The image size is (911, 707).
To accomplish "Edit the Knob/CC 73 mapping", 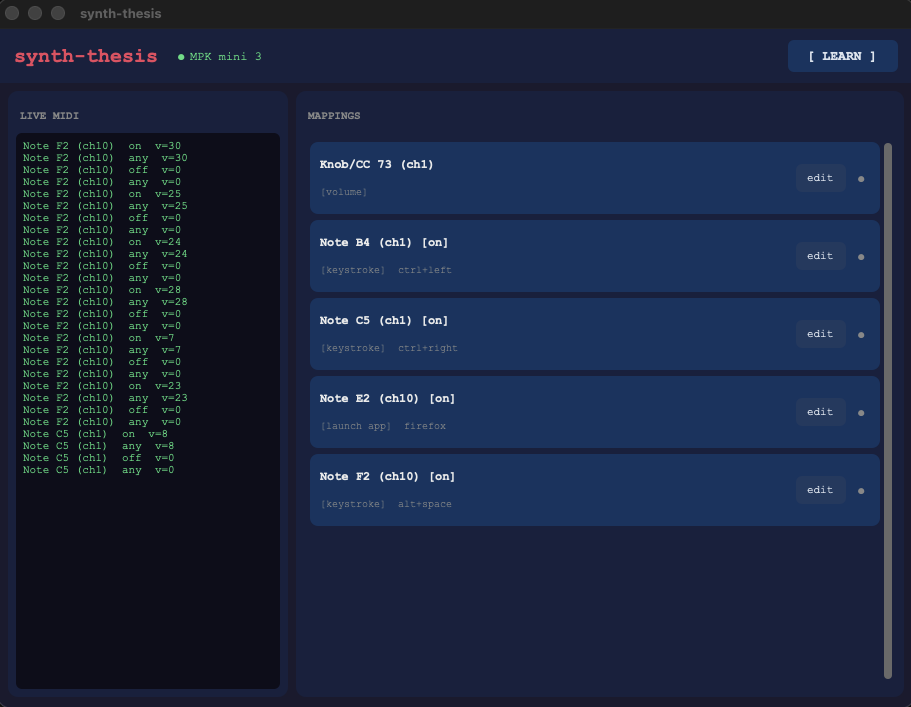I will point(820,178).
